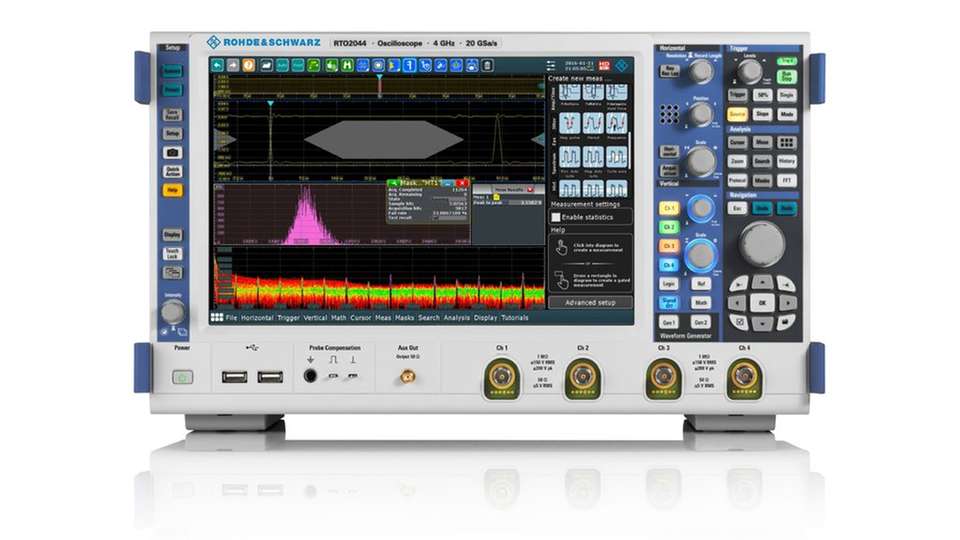Select the Pos. duty cycle measurement icon
Image resolution: width=960 pixels, height=540 pixels.
pyautogui.click(x=569, y=157)
